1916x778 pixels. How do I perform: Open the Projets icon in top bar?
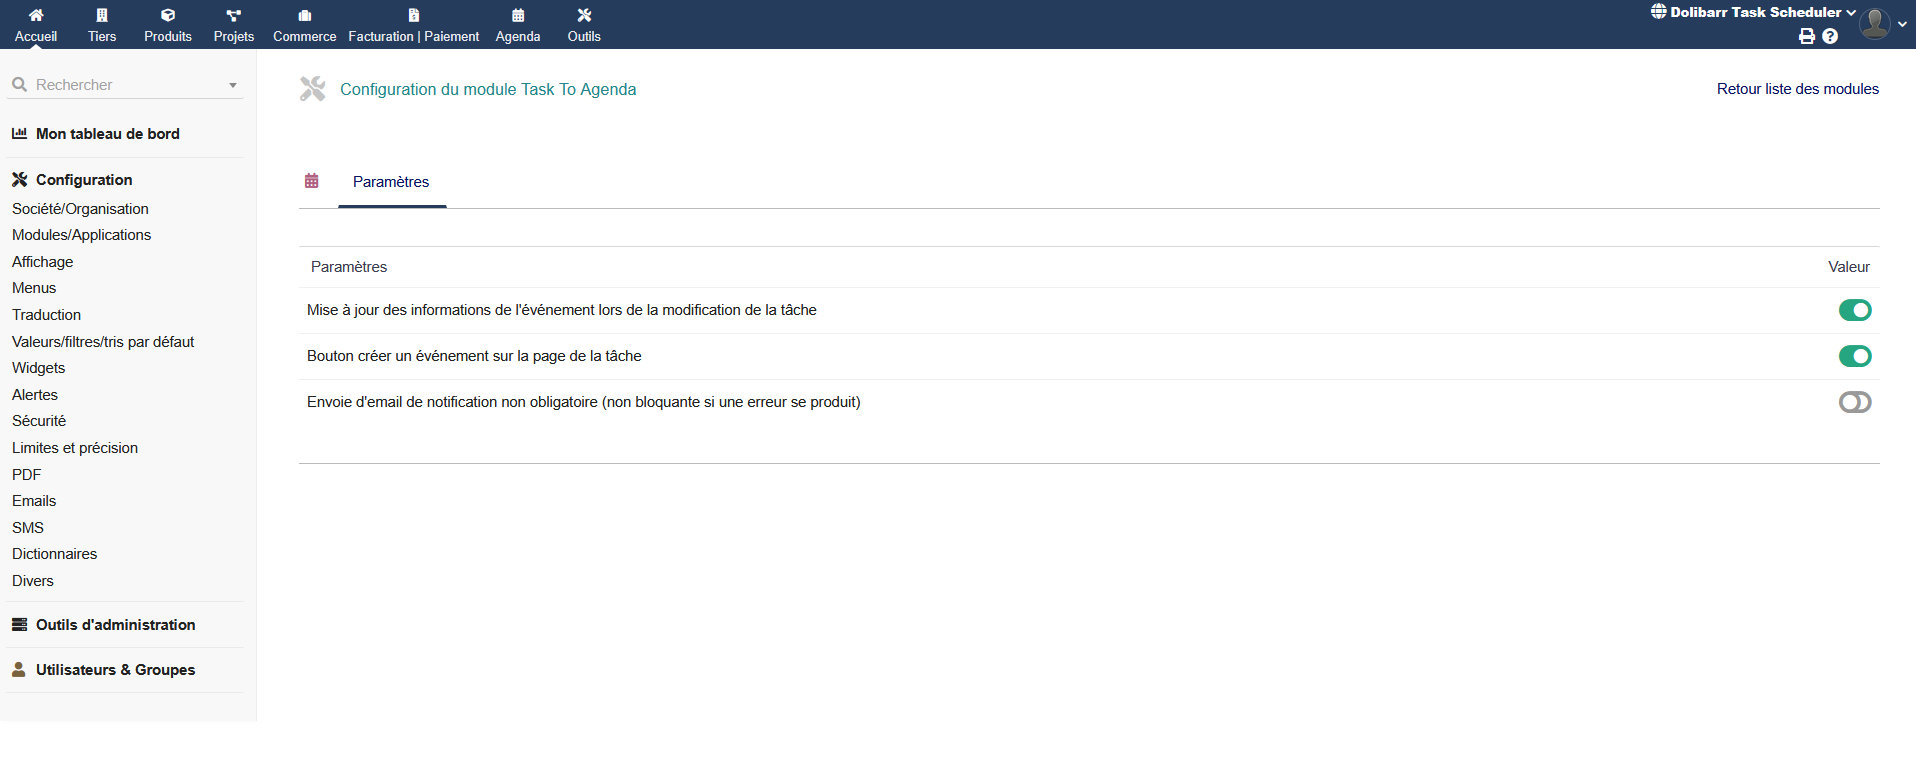tap(233, 15)
